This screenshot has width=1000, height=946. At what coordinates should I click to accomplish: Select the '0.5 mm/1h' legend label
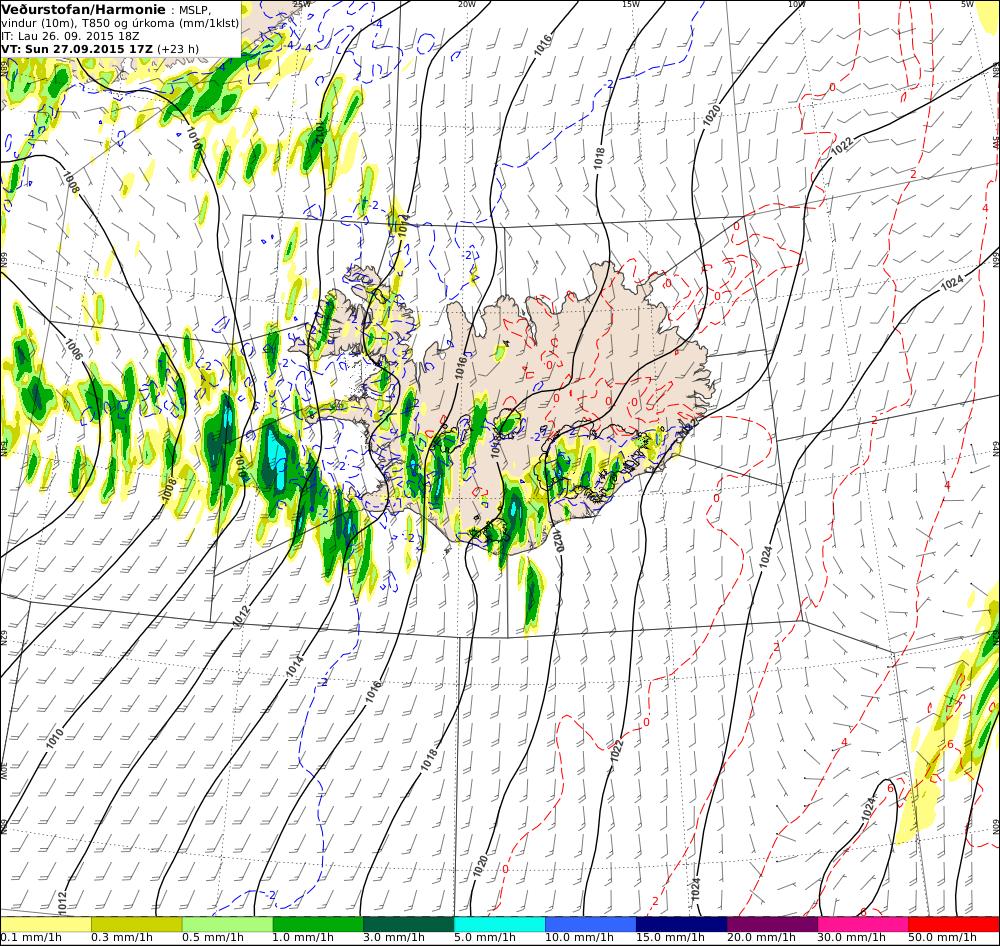[213, 938]
